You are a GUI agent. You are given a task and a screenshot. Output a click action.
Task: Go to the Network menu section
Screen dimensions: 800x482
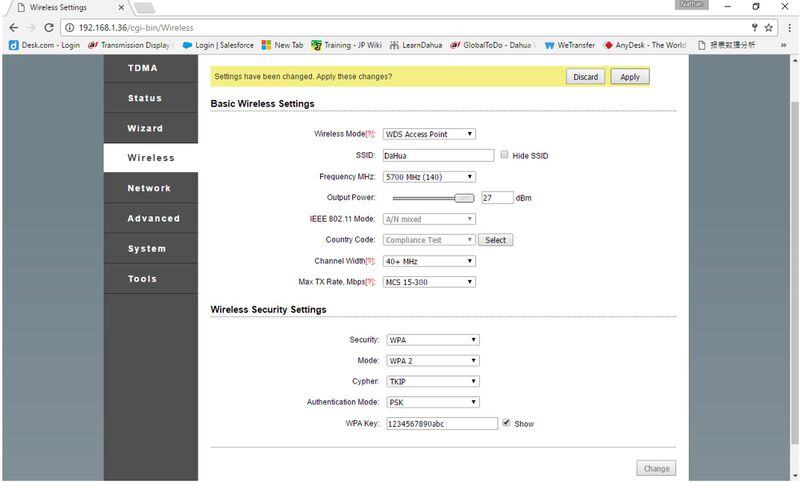pos(151,188)
